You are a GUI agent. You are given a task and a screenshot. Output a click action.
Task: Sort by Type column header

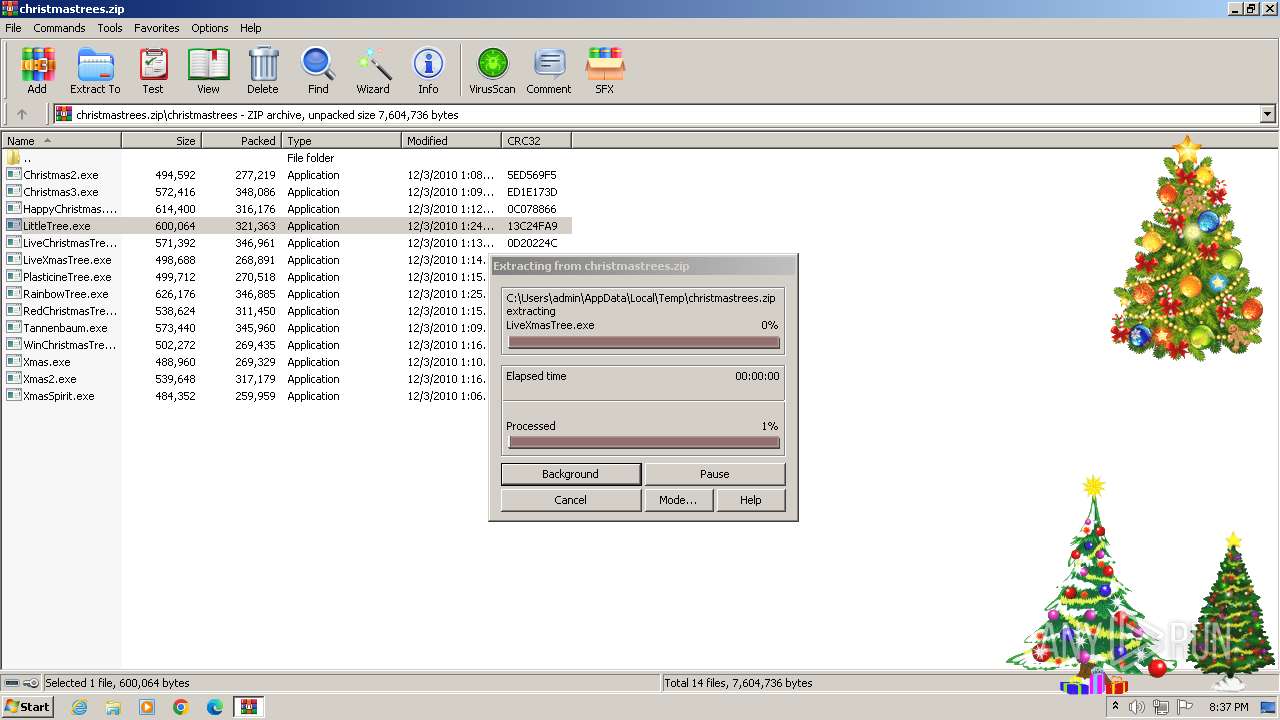[x=341, y=141]
